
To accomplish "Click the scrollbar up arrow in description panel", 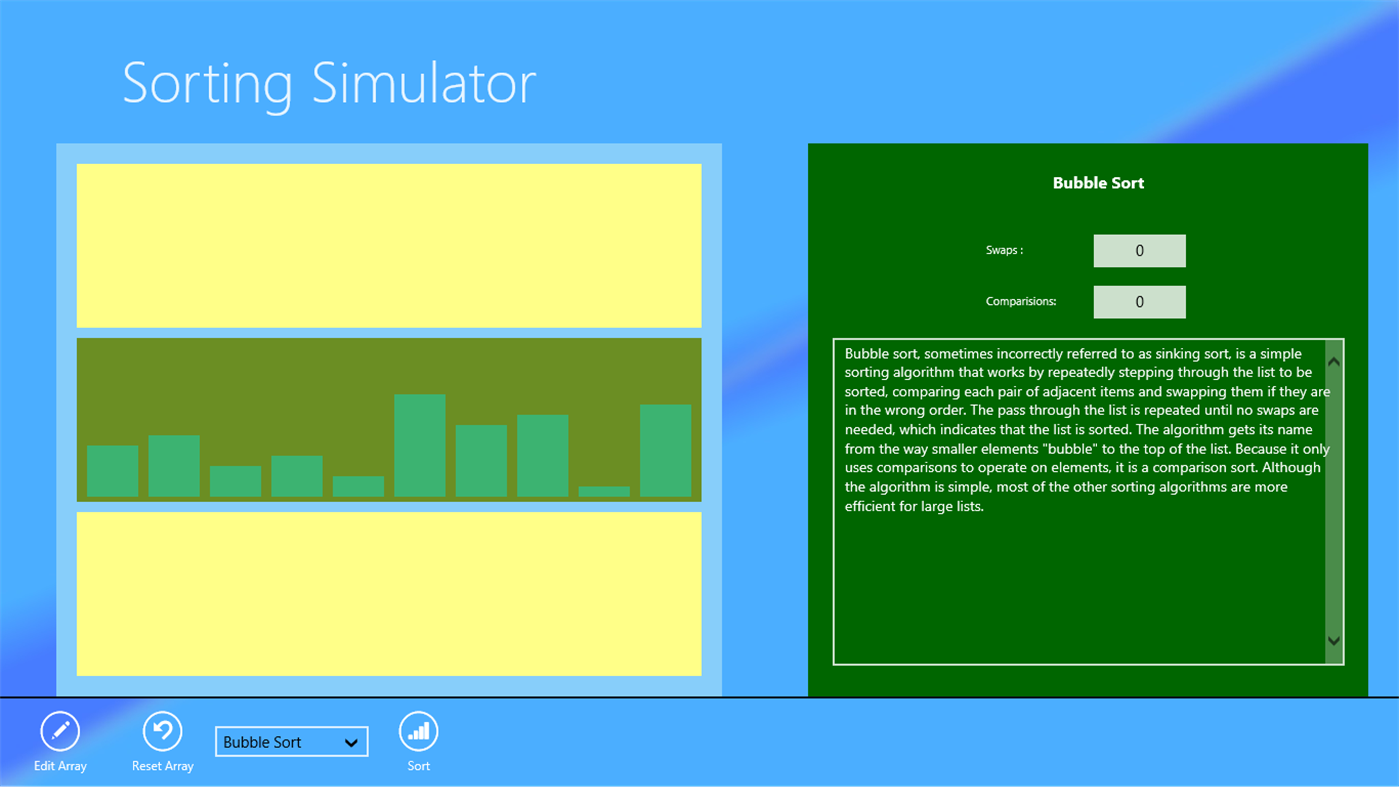I will (x=1332, y=360).
